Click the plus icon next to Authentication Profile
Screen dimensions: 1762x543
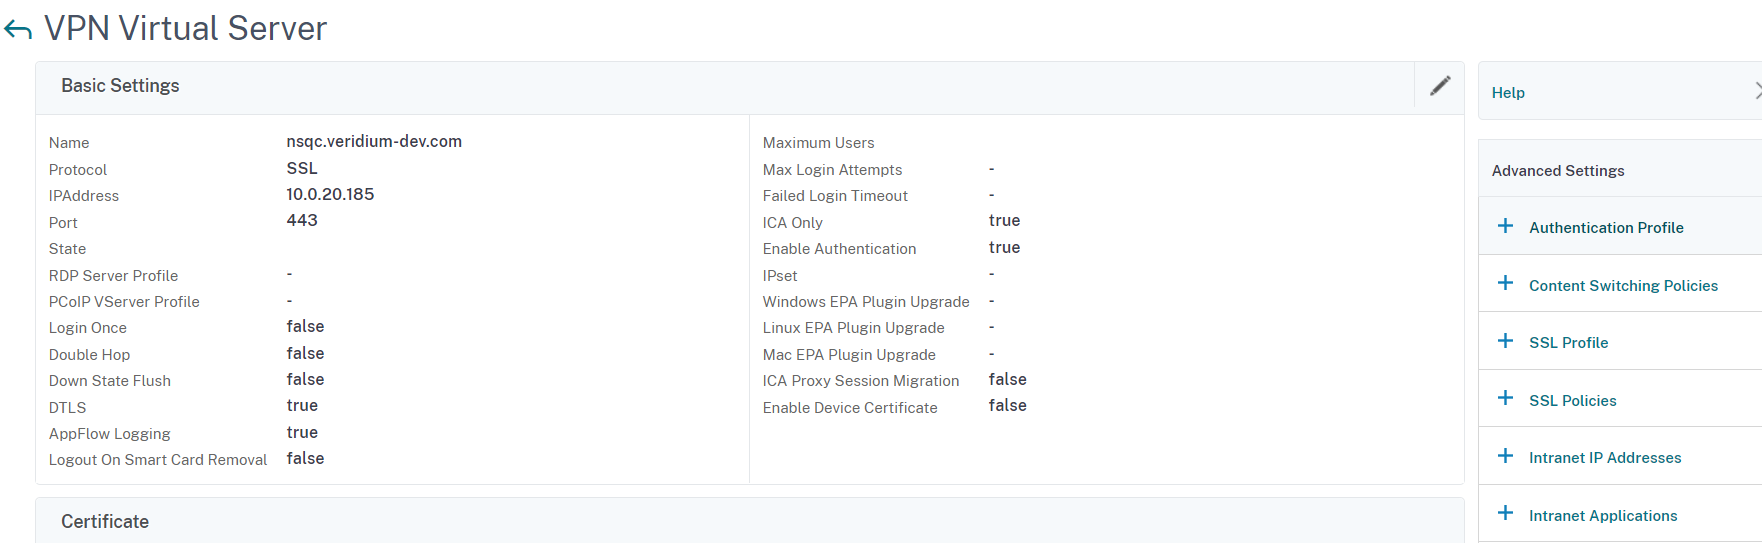click(x=1505, y=226)
